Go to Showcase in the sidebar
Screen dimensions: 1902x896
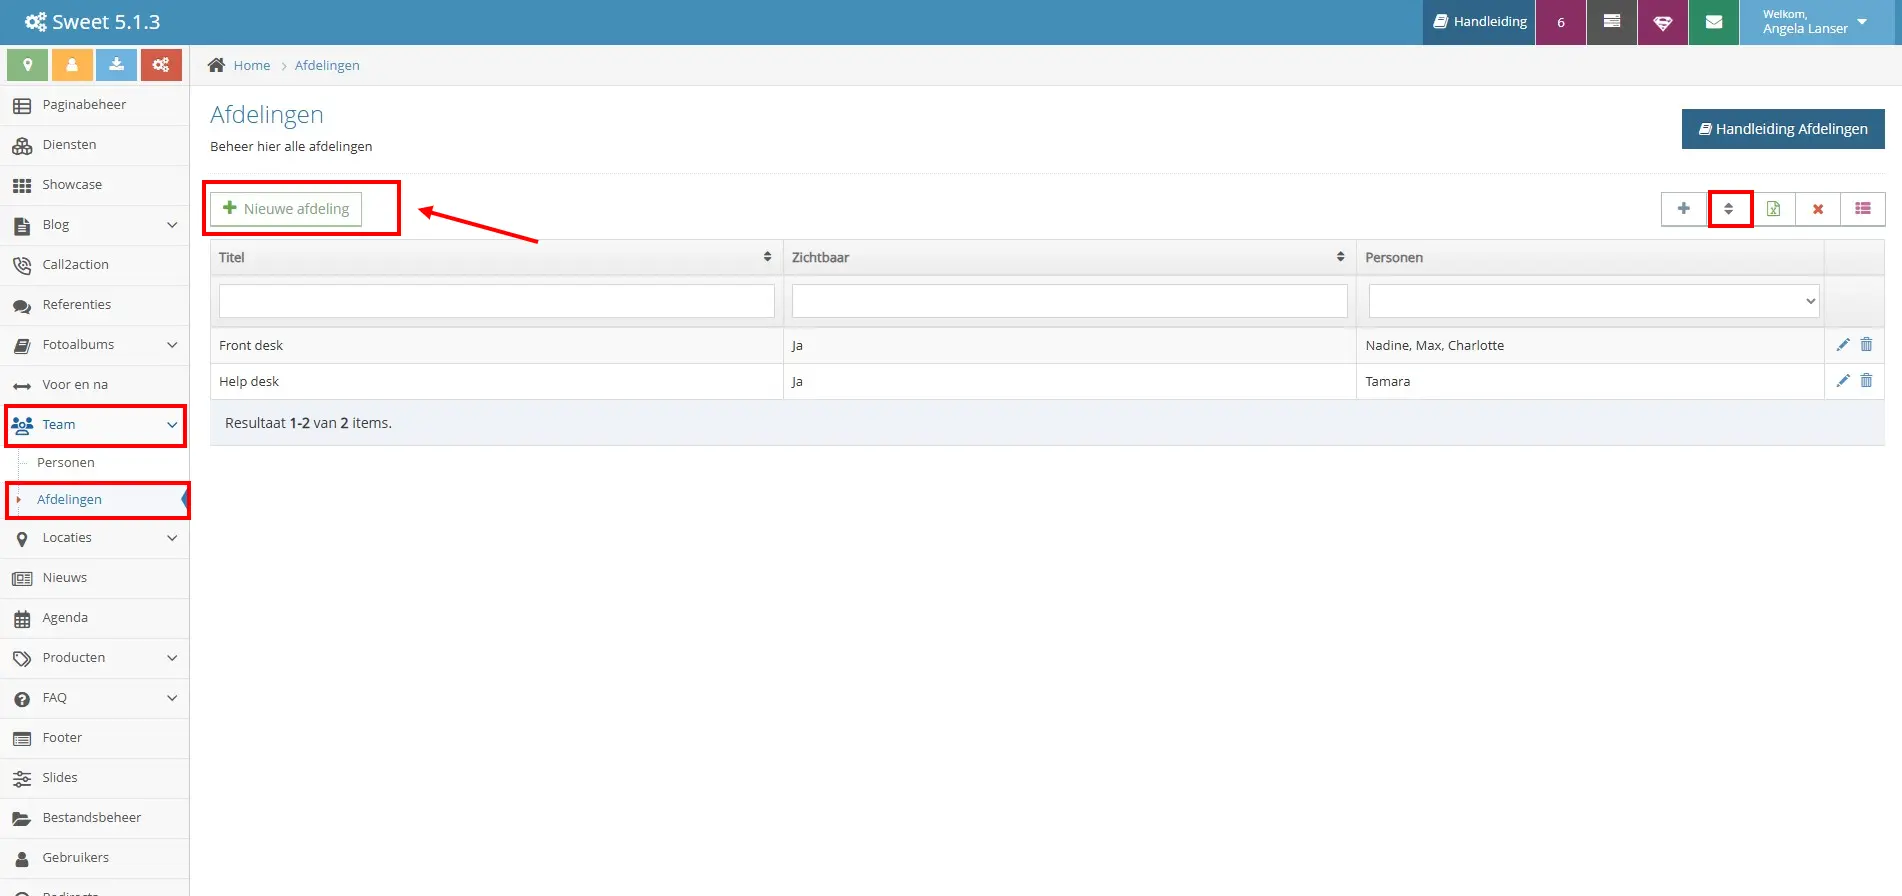(95, 185)
